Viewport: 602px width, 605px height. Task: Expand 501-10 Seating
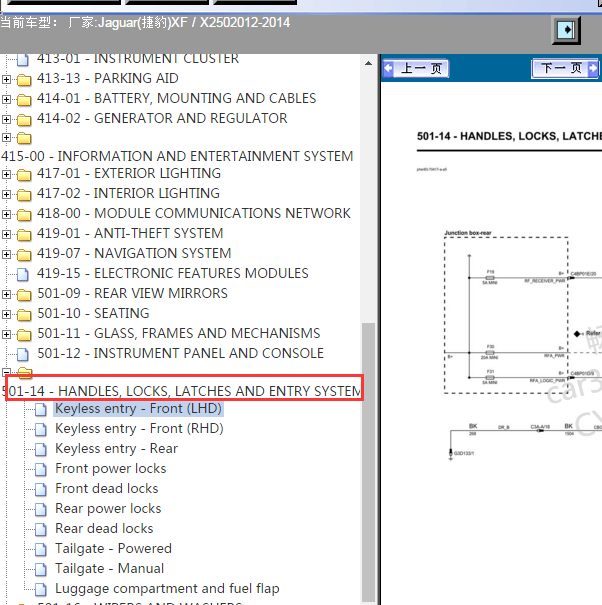point(6,314)
